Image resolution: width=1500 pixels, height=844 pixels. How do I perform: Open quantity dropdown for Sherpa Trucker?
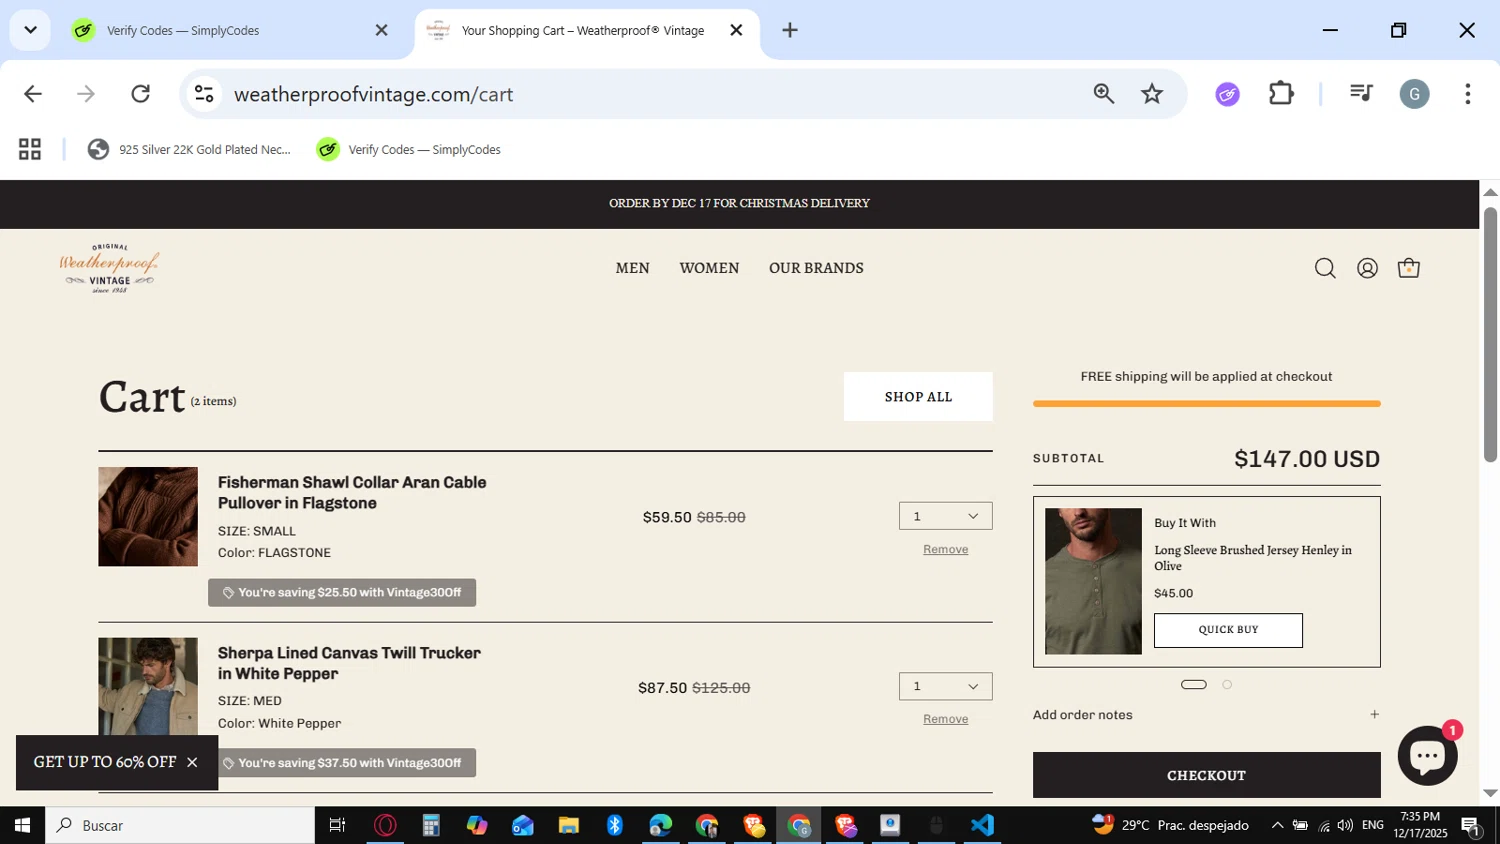(946, 686)
